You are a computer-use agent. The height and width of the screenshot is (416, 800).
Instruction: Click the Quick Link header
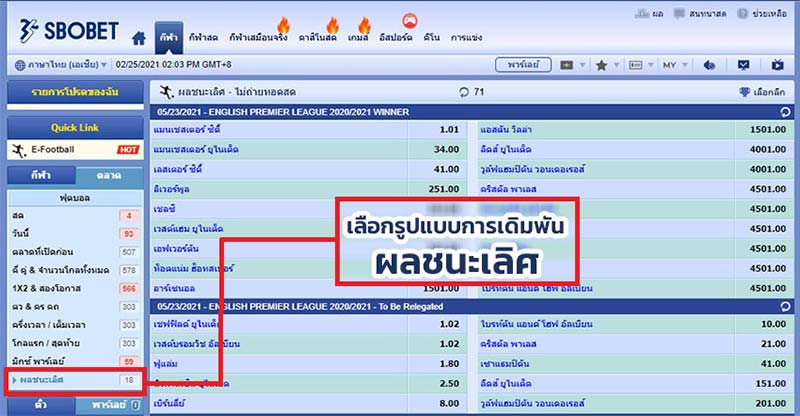76,128
